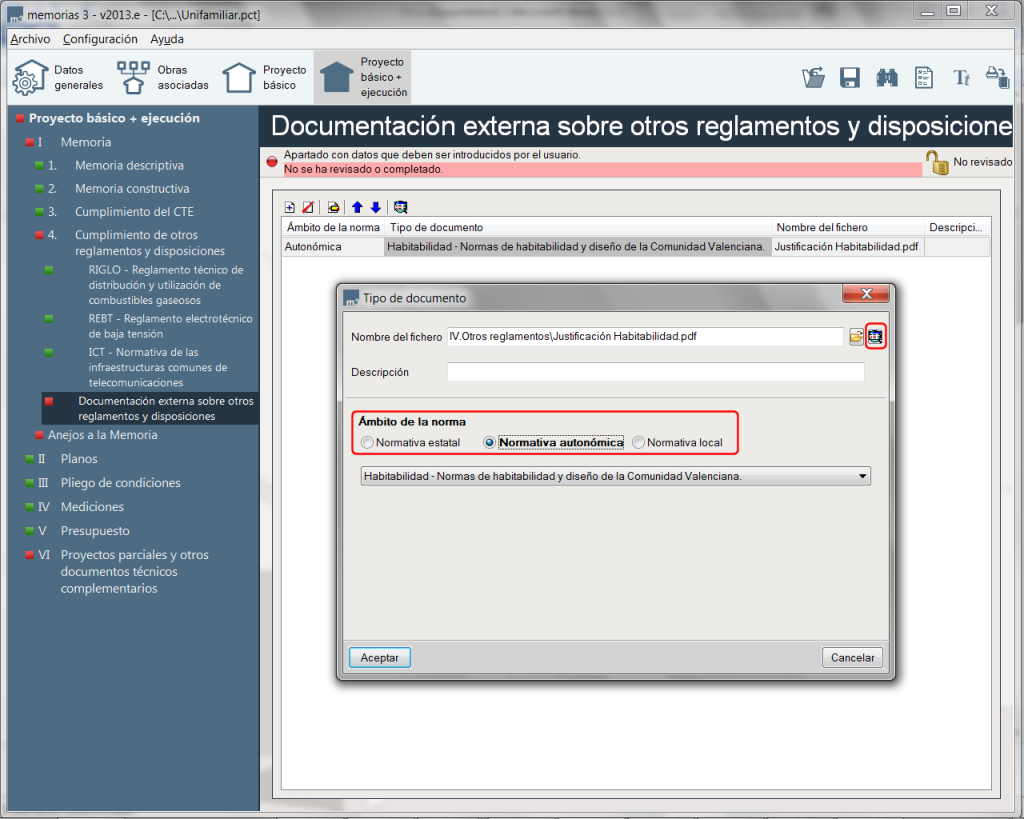Open text font settings (Tt icon)

point(961,78)
